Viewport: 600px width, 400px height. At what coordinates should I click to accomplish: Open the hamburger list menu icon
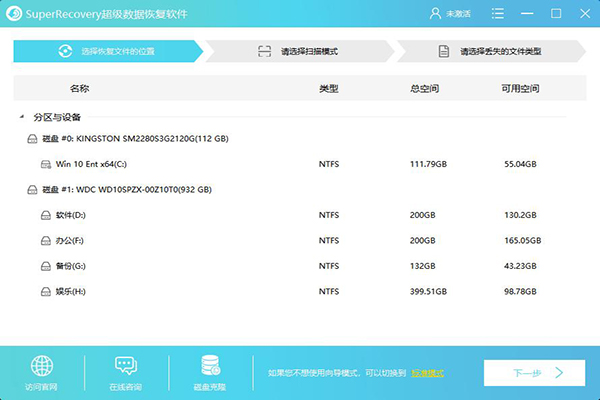coord(497,14)
